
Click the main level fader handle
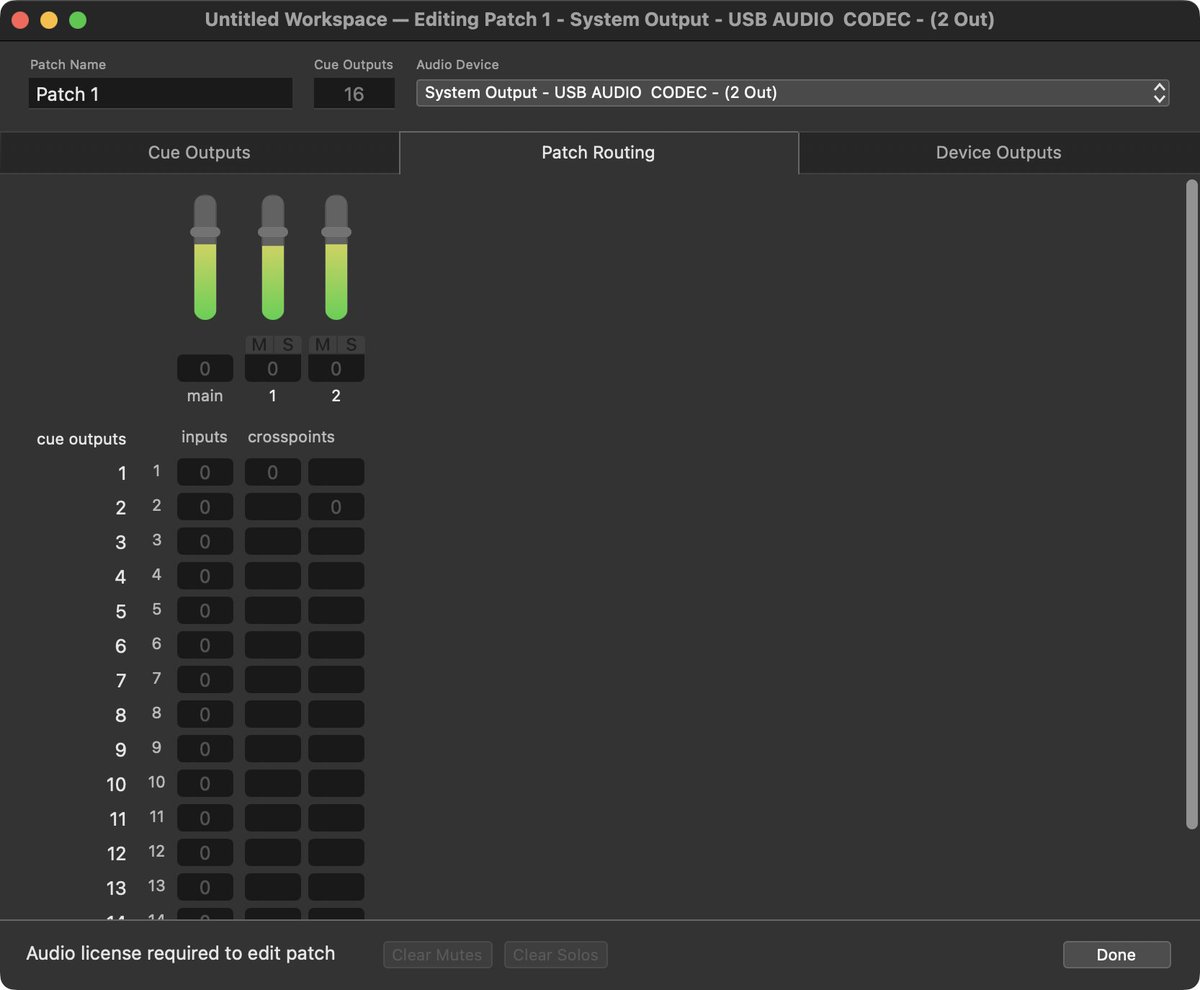click(x=205, y=232)
